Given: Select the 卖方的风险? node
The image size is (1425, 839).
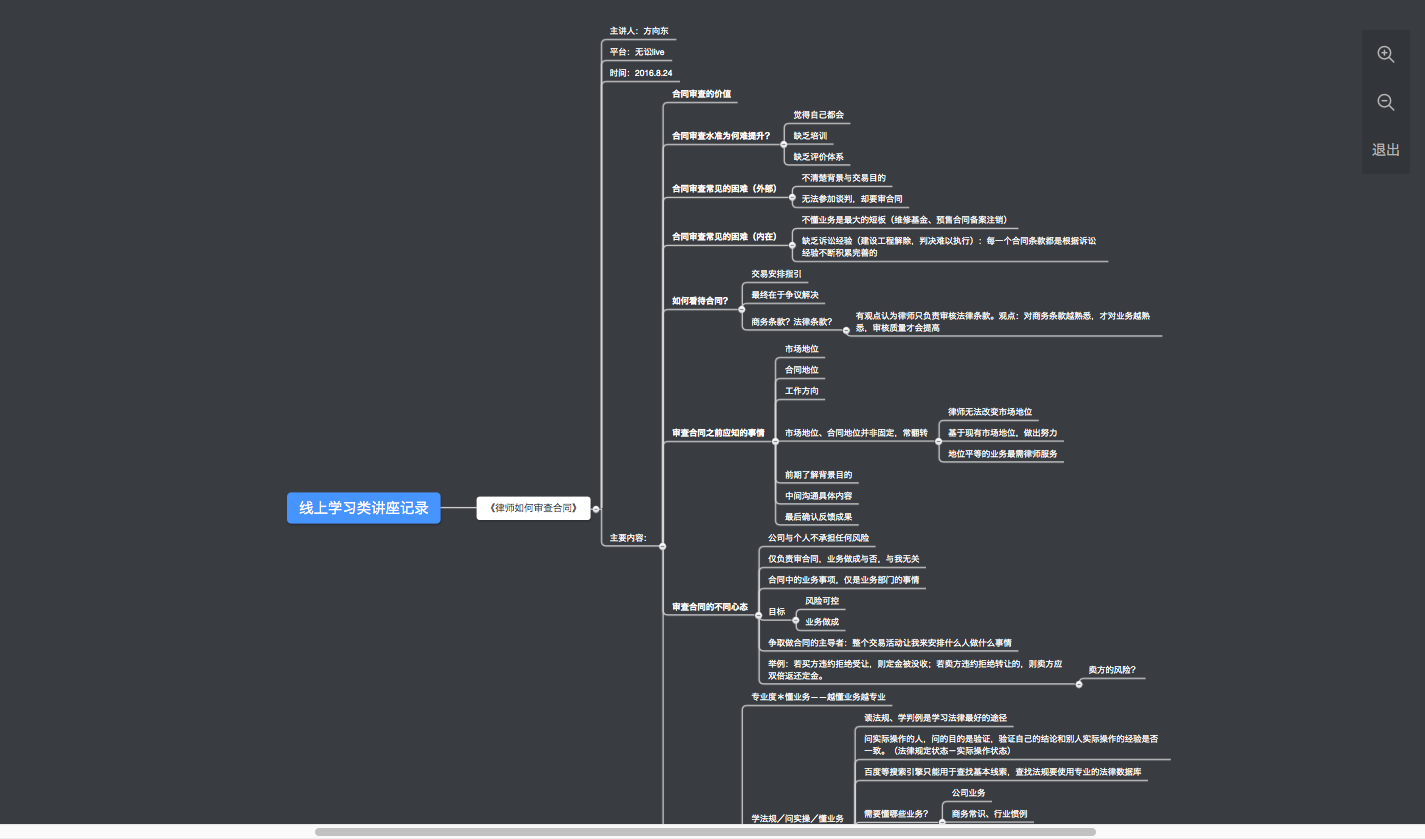Looking at the screenshot, I should (x=1112, y=670).
